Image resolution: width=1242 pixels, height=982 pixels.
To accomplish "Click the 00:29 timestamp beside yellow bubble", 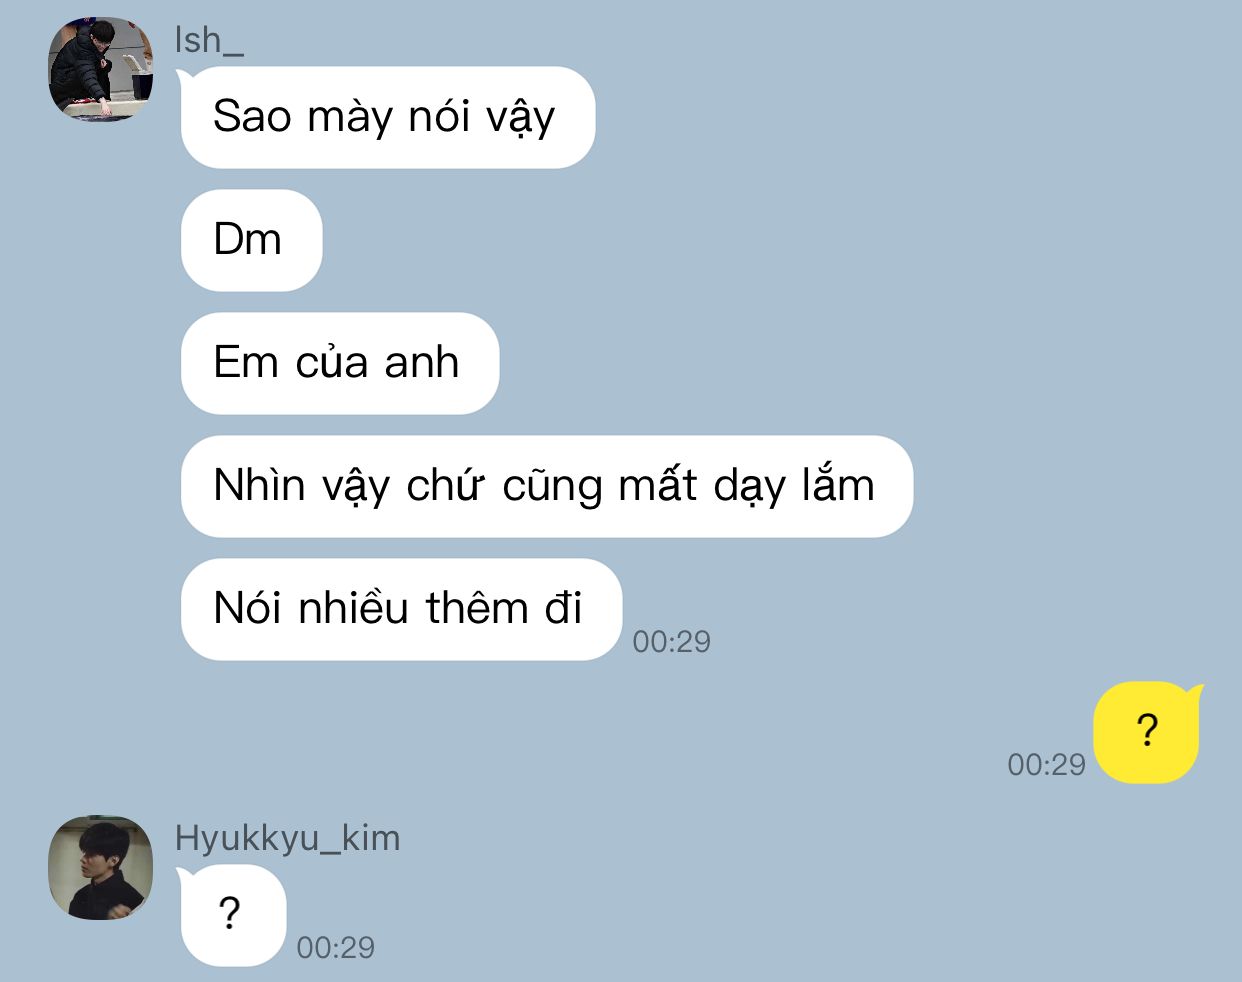I will [1046, 764].
